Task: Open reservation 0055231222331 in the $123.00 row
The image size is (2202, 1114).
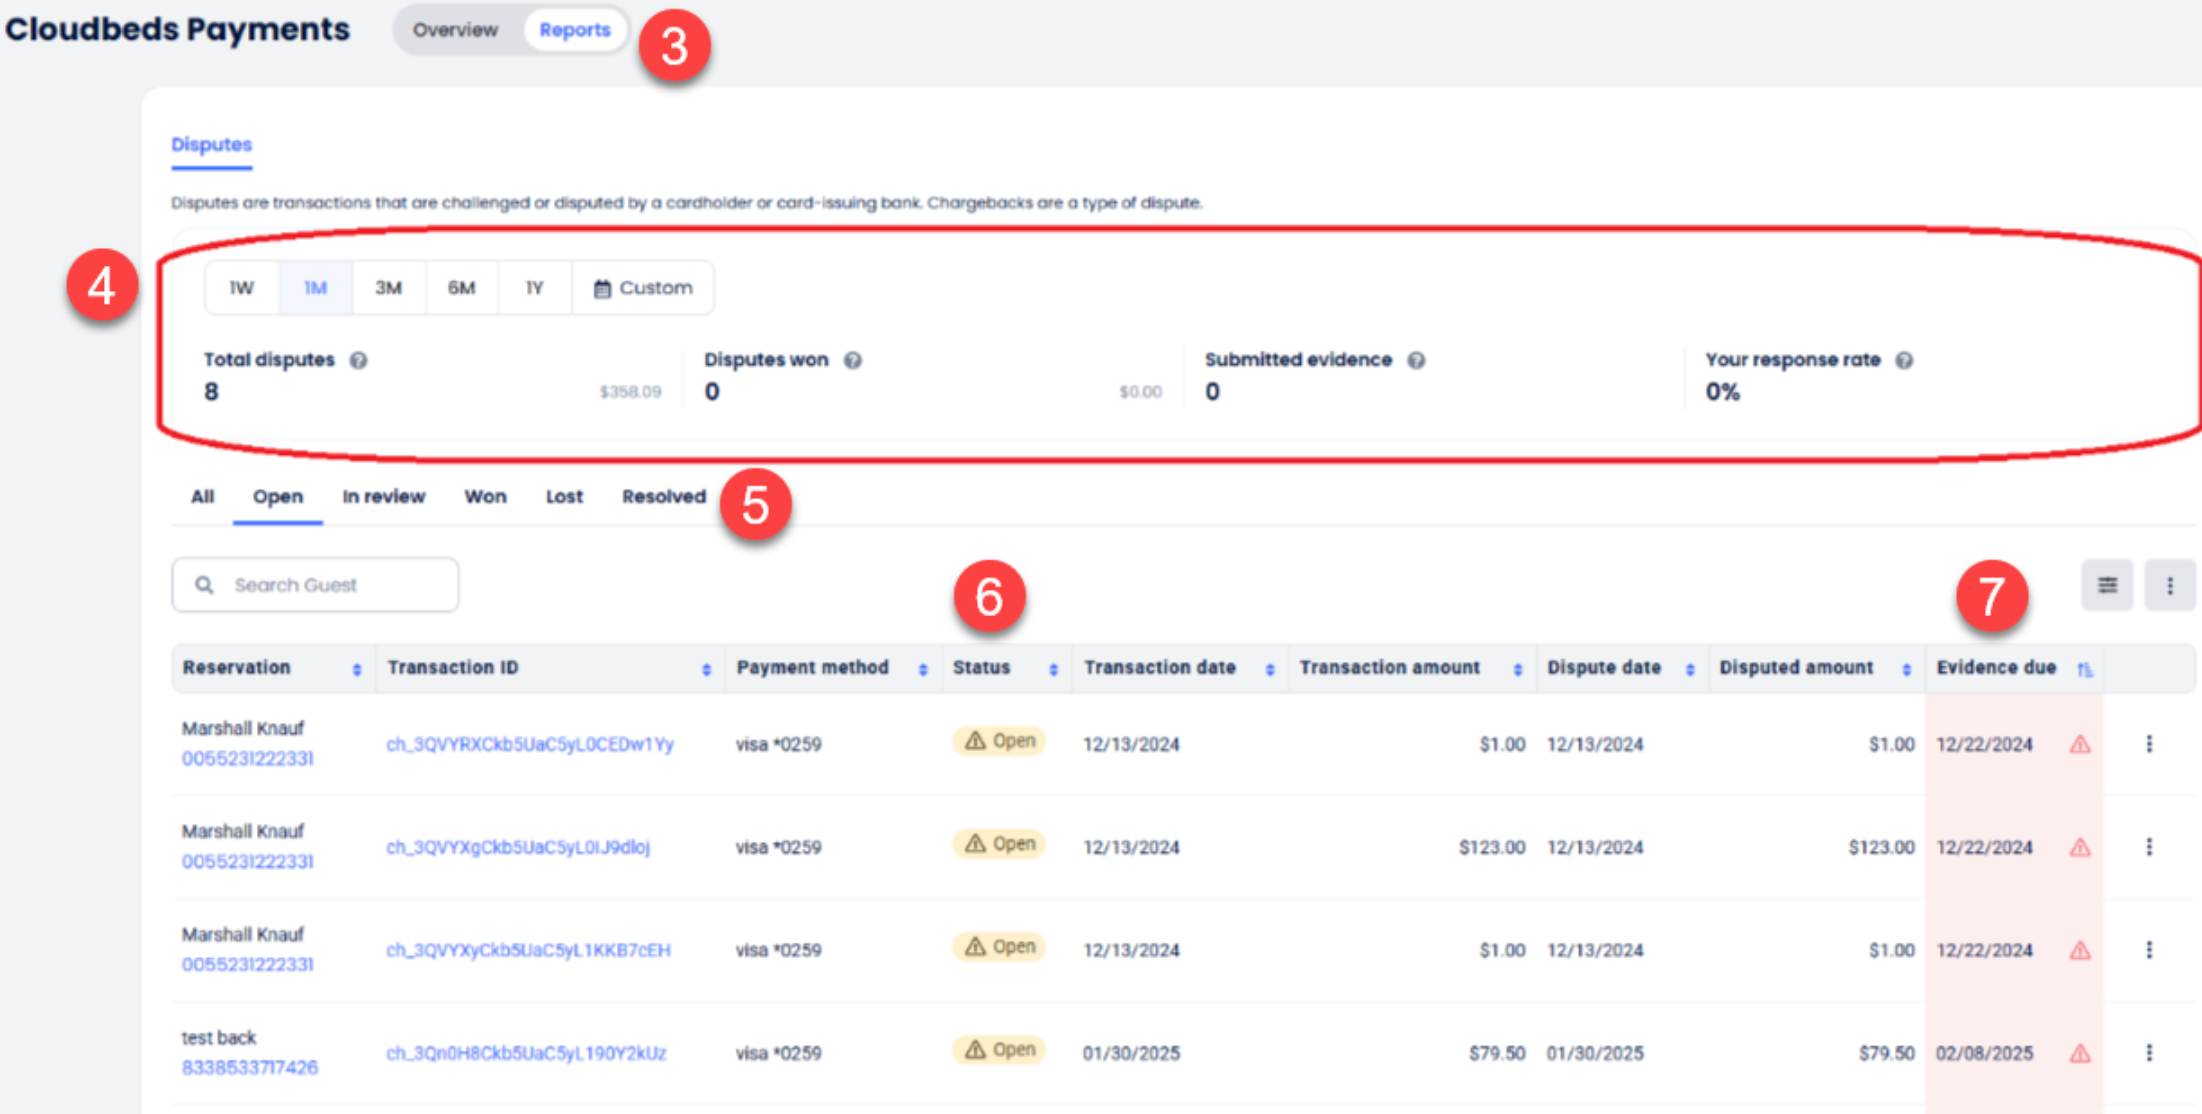Action: tap(247, 862)
